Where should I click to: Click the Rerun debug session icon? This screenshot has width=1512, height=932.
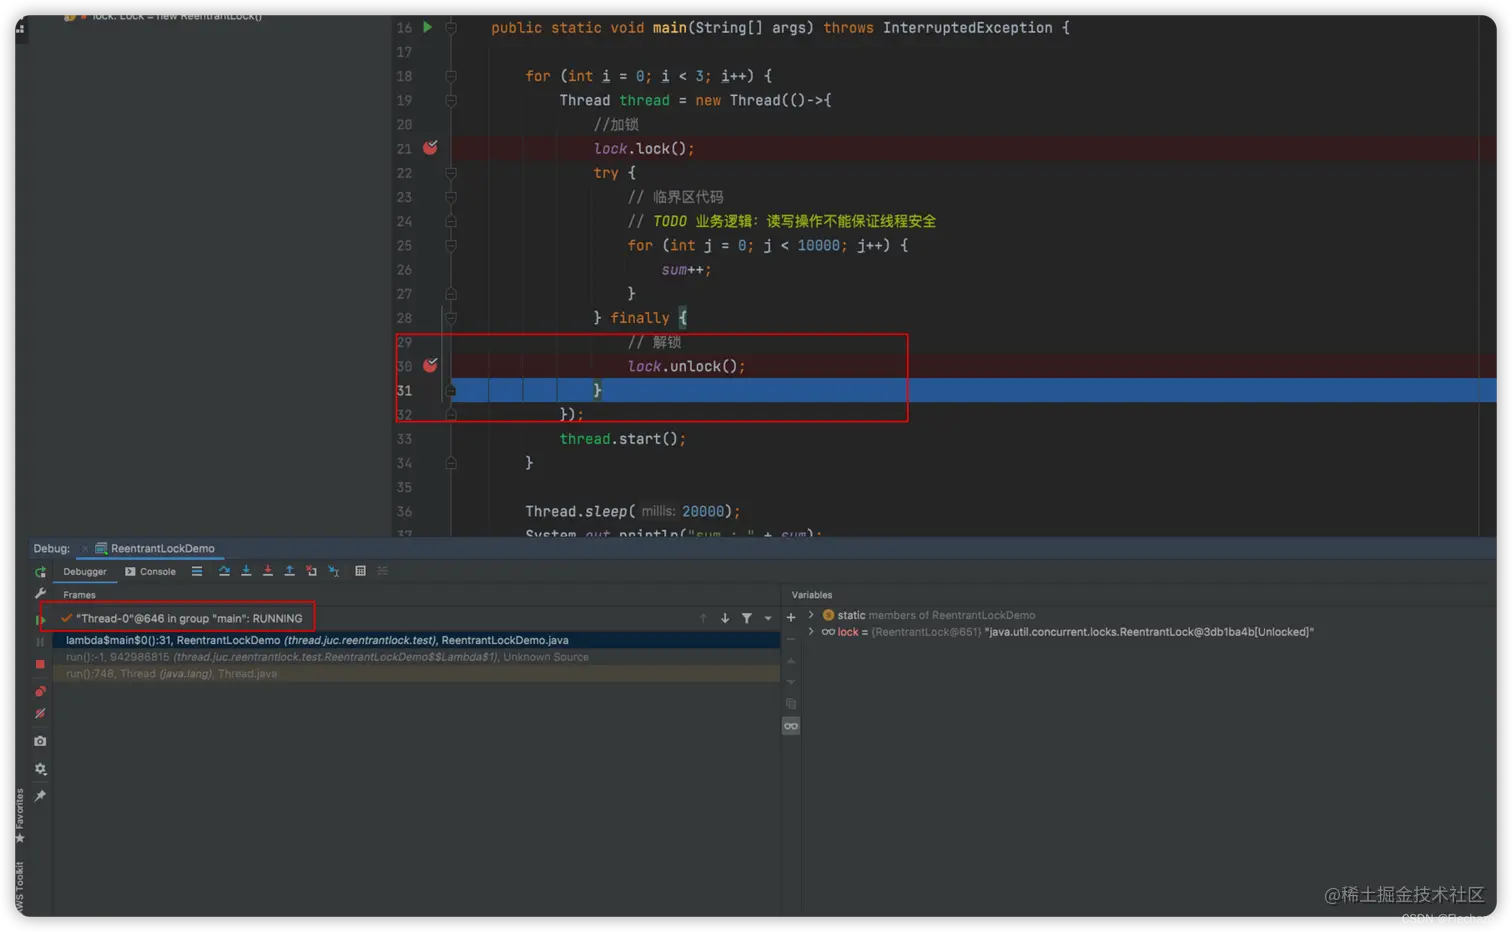pyautogui.click(x=40, y=572)
